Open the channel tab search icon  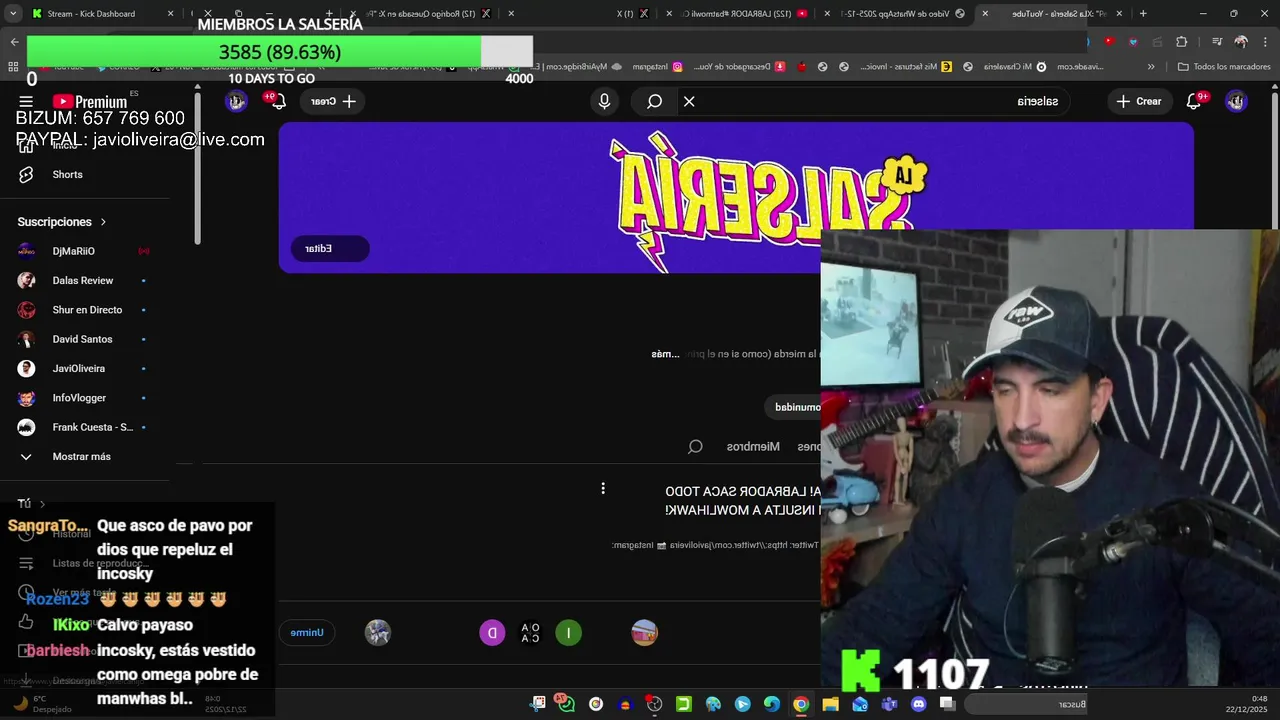click(695, 447)
